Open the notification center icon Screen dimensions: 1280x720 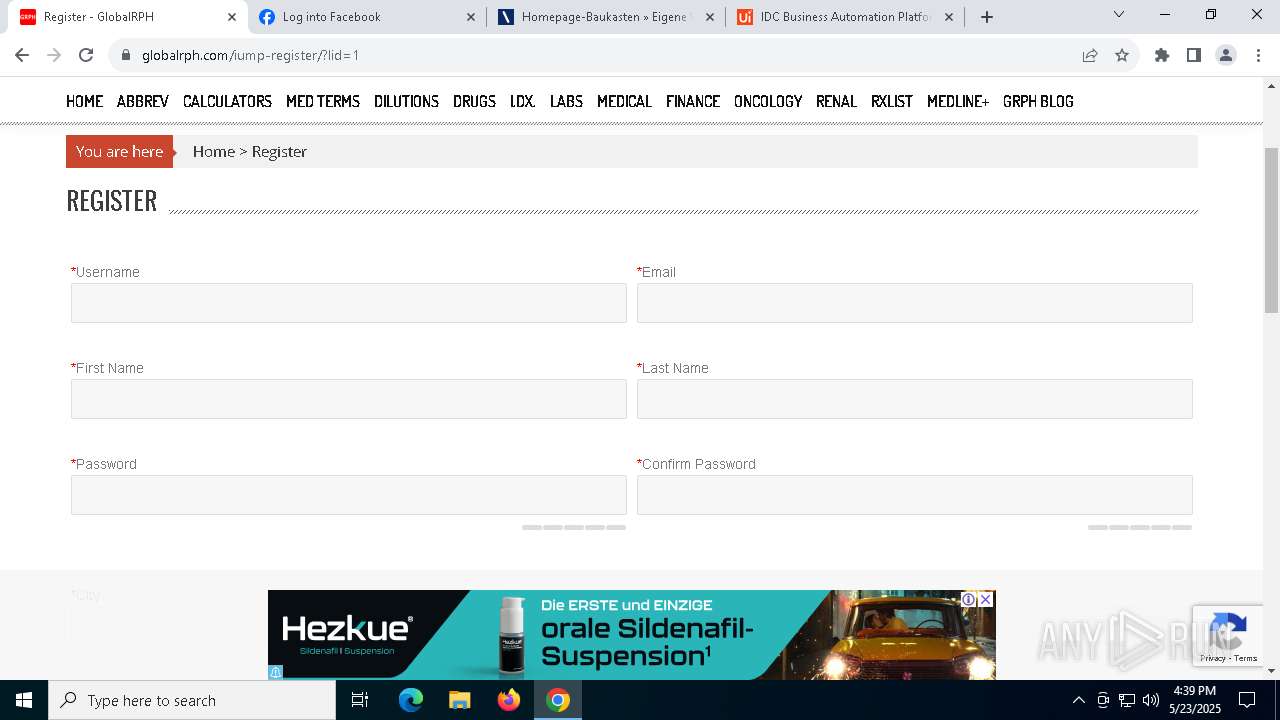click(x=1247, y=700)
